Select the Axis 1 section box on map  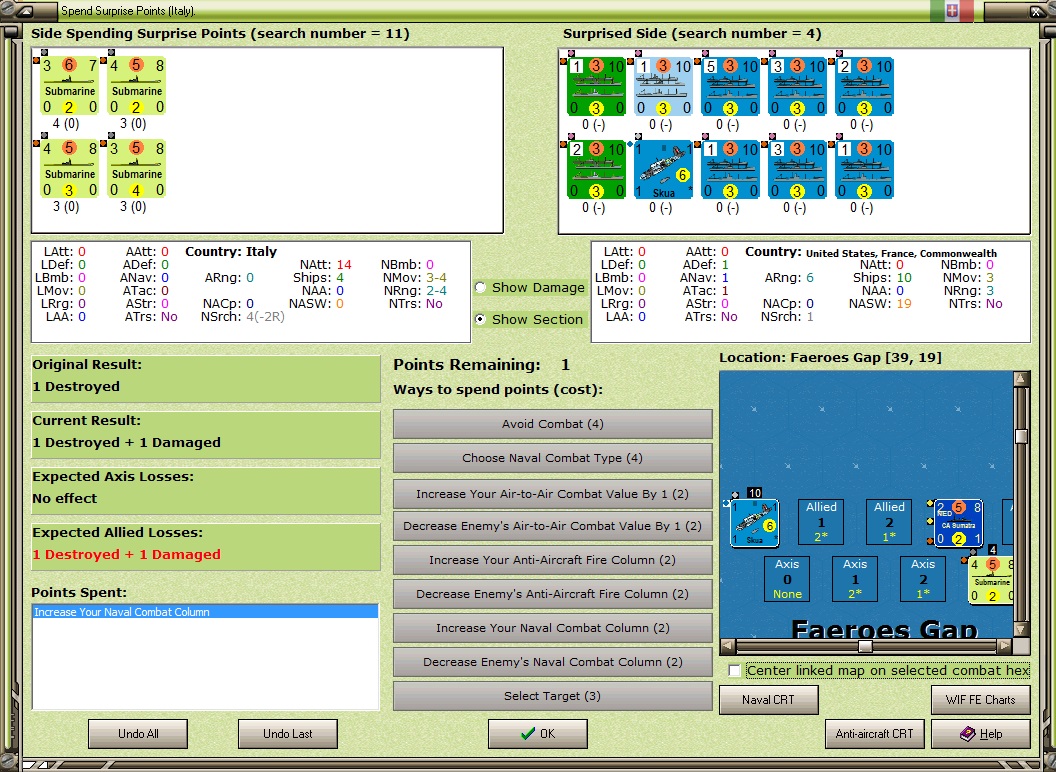855,579
